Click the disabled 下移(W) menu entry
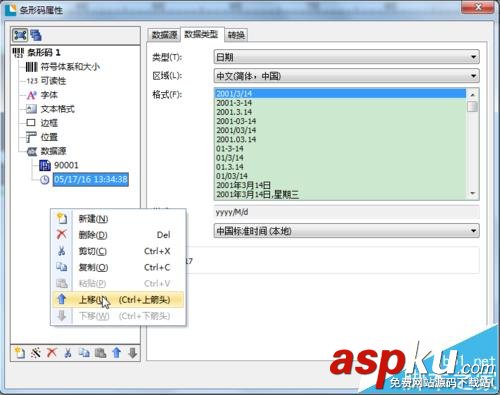Image resolution: width=500 pixels, height=395 pixels. click(x=118, y=316)
